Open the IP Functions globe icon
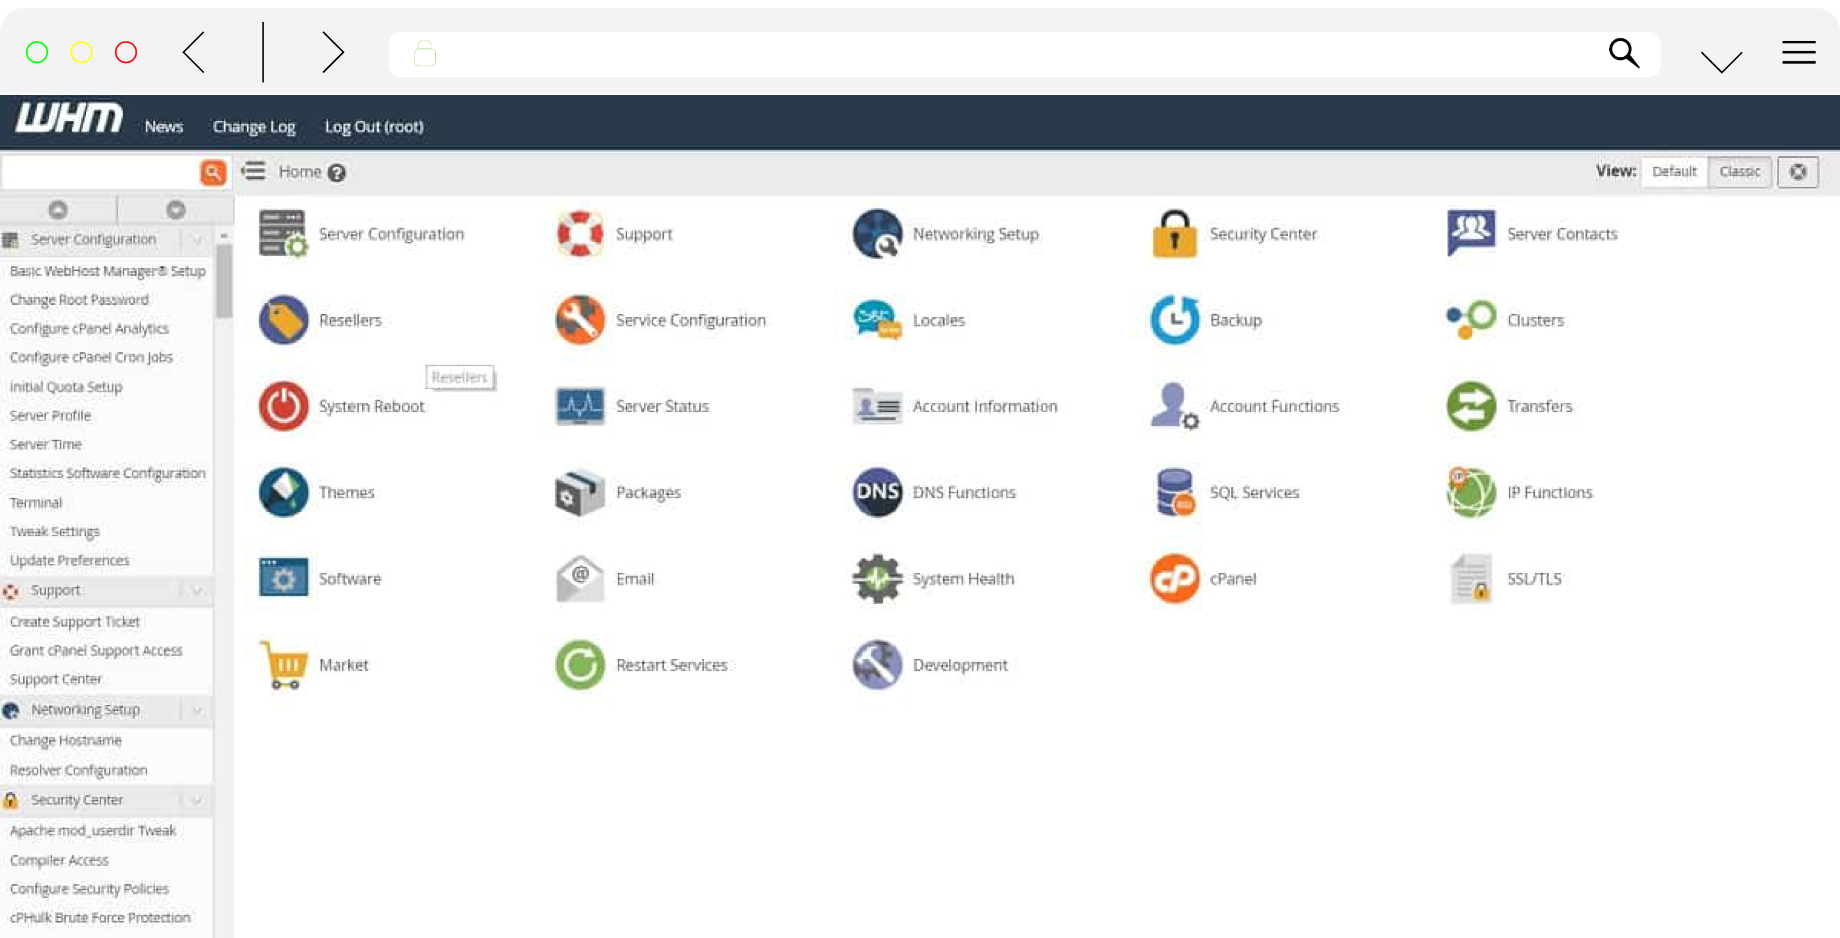 pos(1471,492)
